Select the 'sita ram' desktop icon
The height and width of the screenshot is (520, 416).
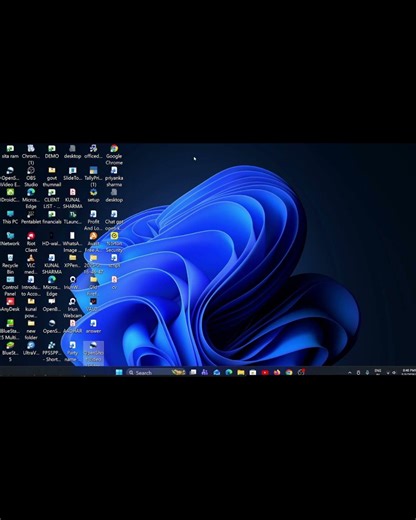pyautogui.click(x=10, y=152)
